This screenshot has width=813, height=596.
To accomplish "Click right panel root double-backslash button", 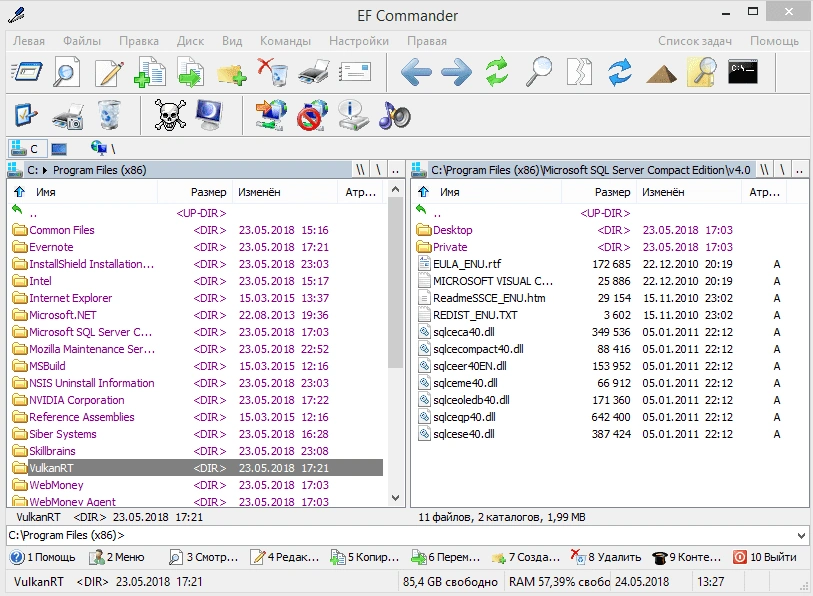I will pos(764,170).
